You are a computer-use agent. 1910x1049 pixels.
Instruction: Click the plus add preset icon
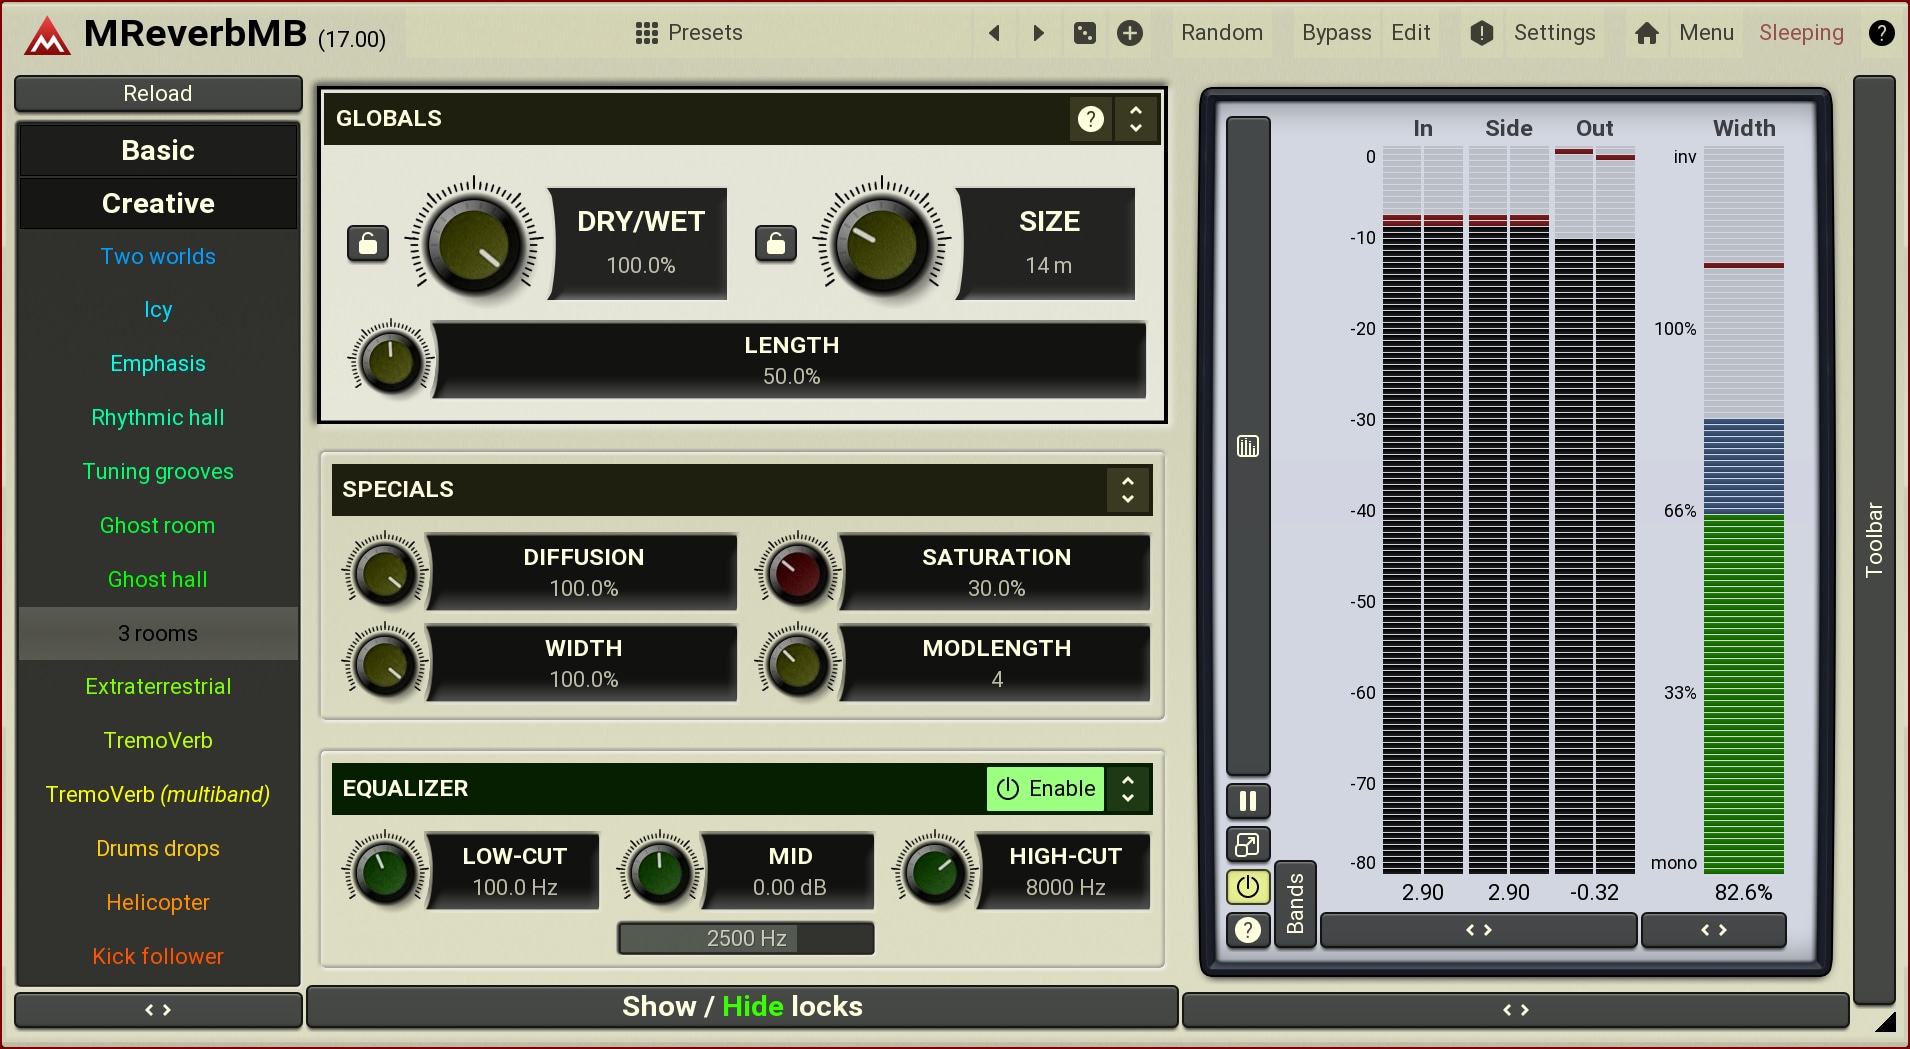pos(1130,33)
